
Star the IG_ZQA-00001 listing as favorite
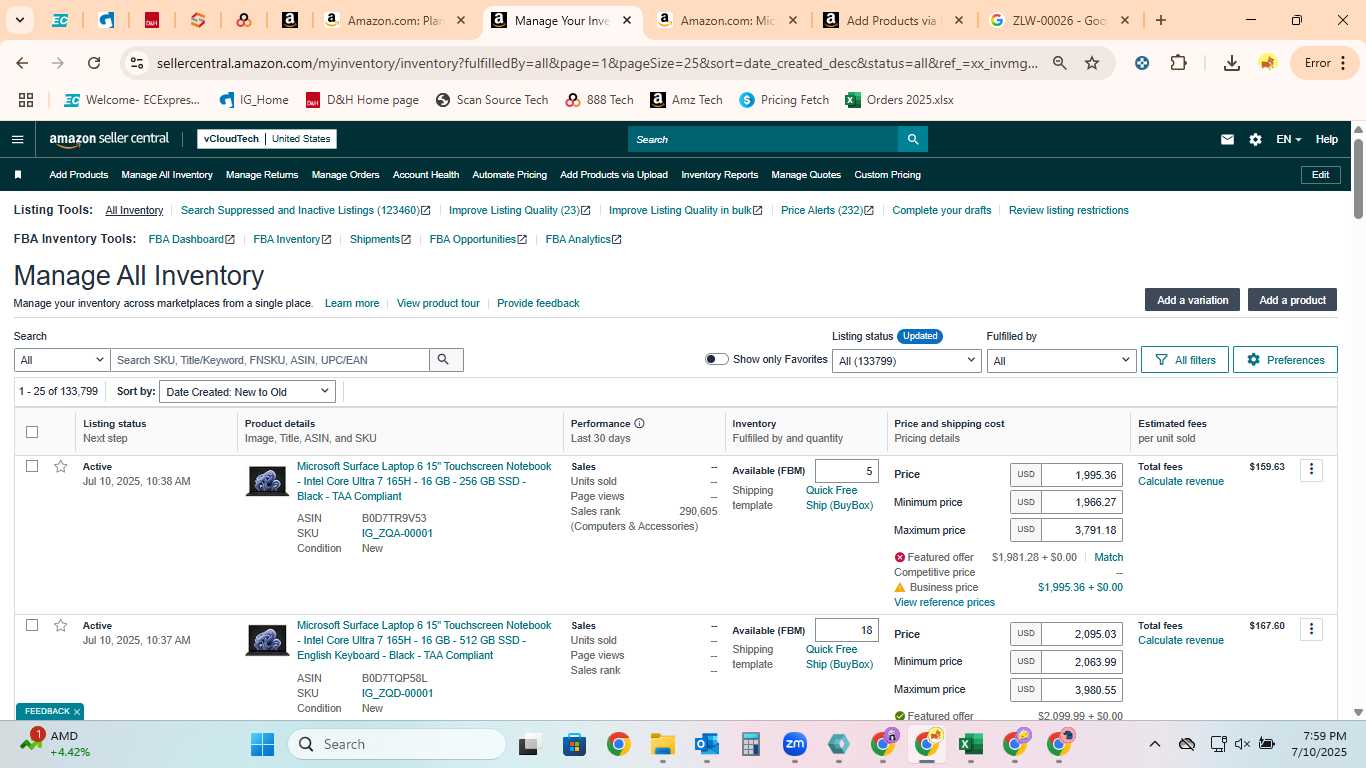[x=61, y=467]
